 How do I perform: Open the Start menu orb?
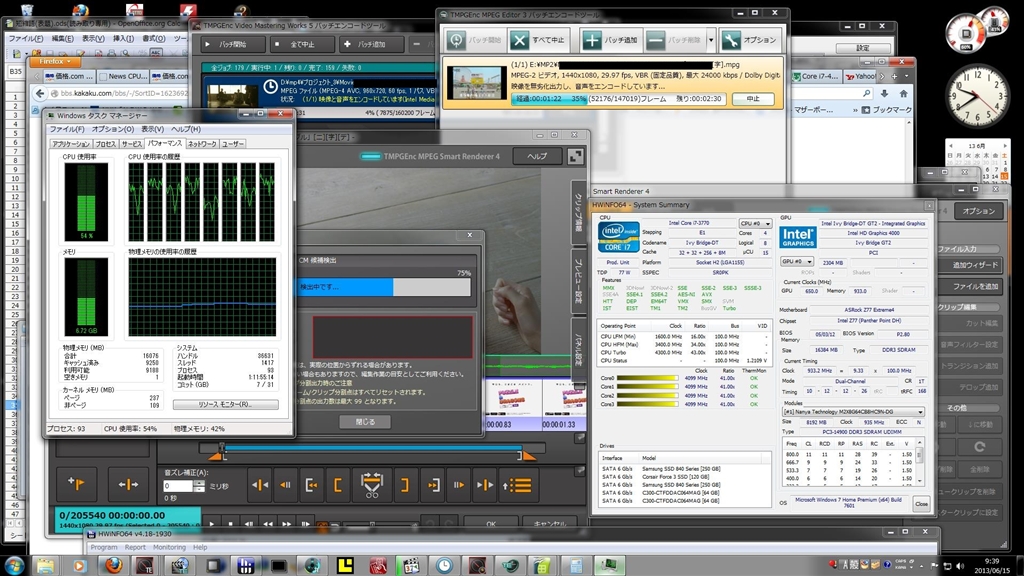[x=16, y=565]
